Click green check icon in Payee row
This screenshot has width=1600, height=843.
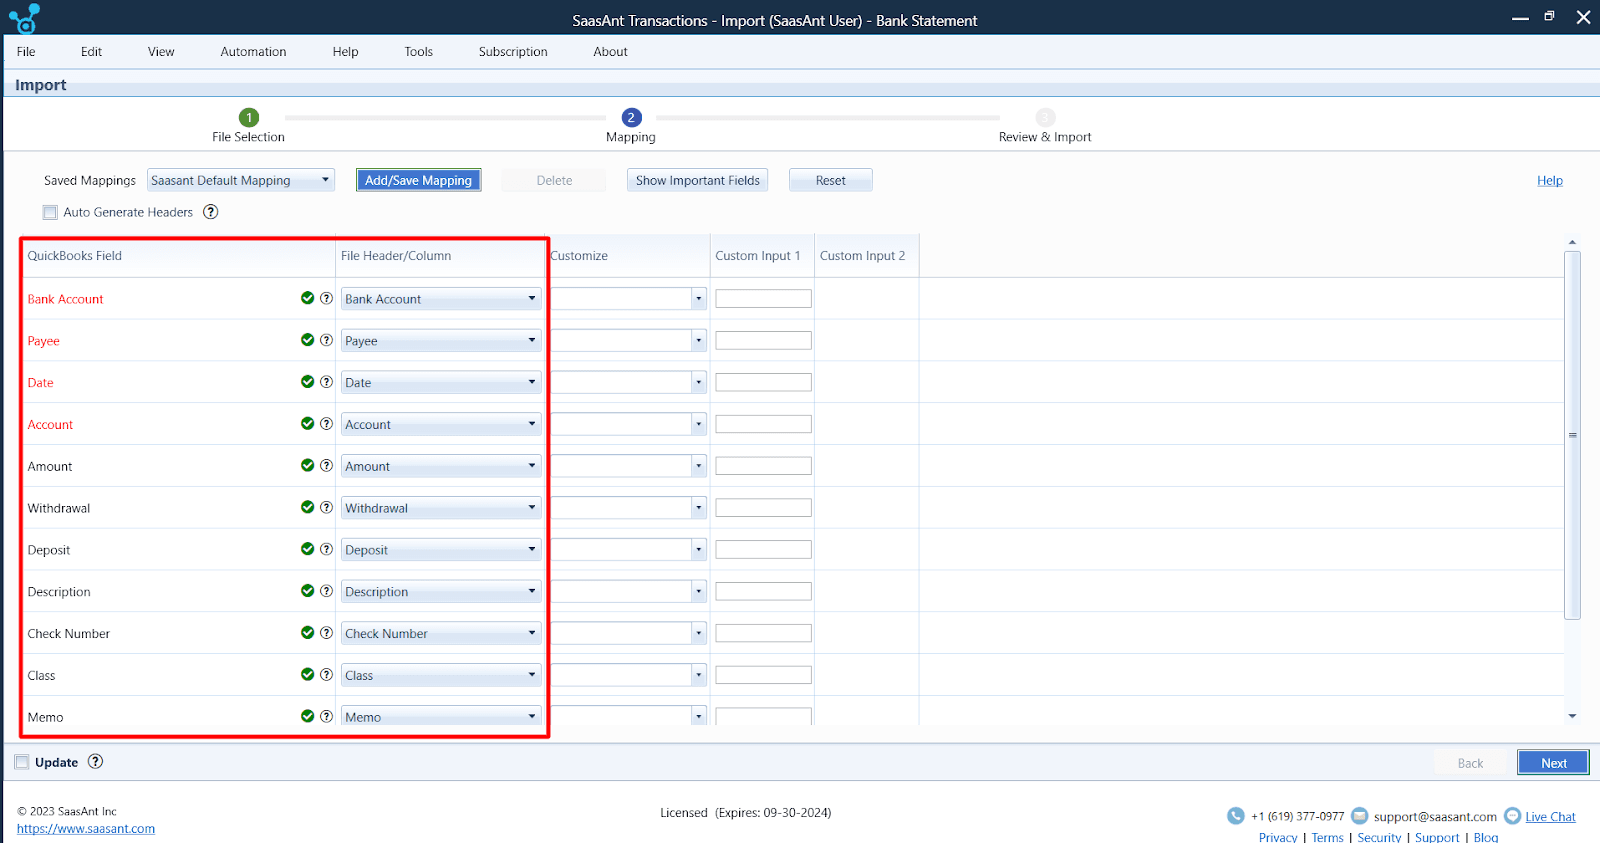click(308, 340)
